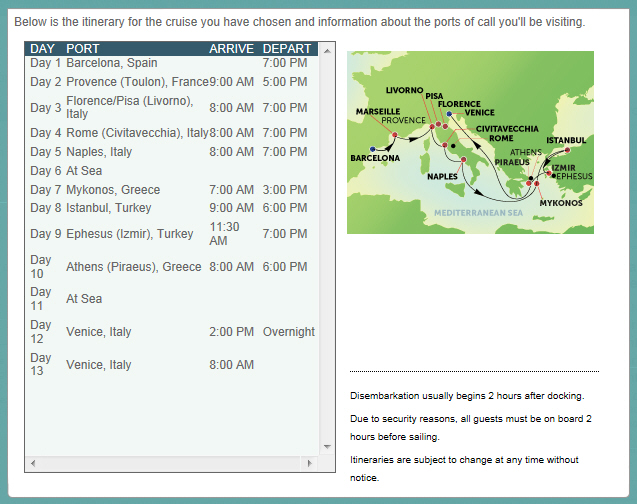This screenshot has width=637, height=504.
Task: Click the vertical scrollbar down arrow
Action: point(327,447)
